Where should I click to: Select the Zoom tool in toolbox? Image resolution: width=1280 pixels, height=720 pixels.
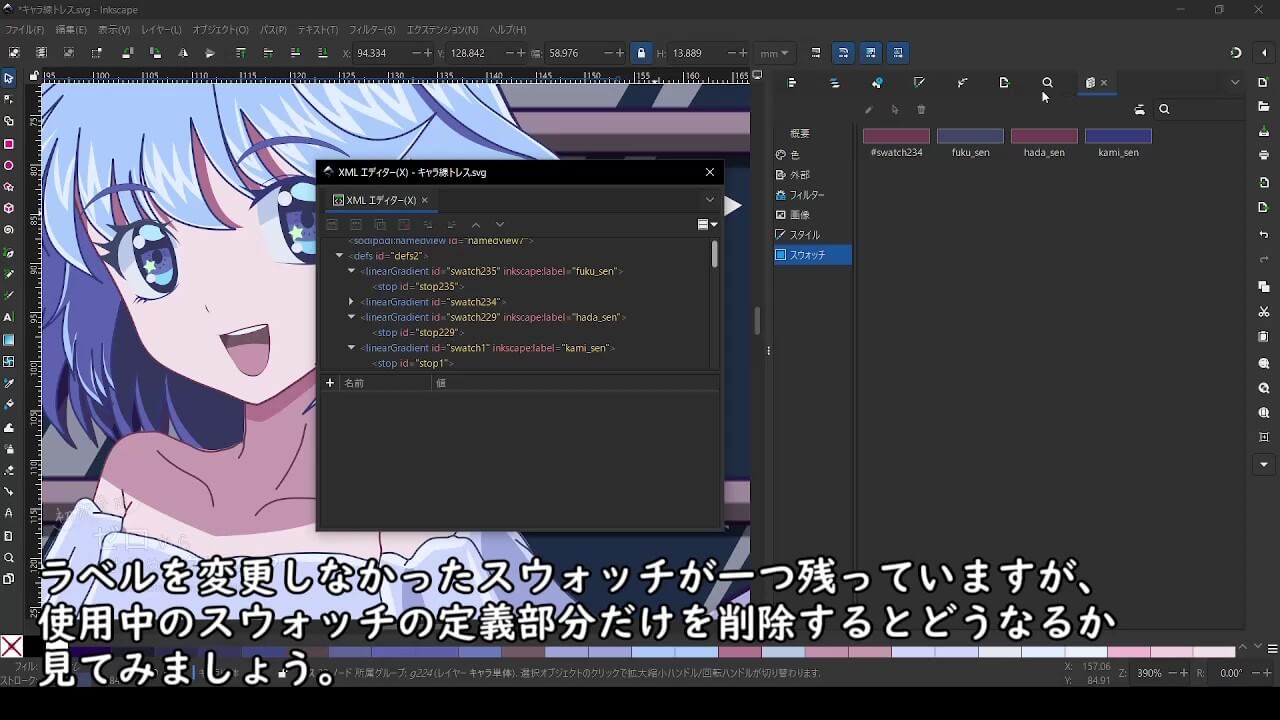(9, 558)
